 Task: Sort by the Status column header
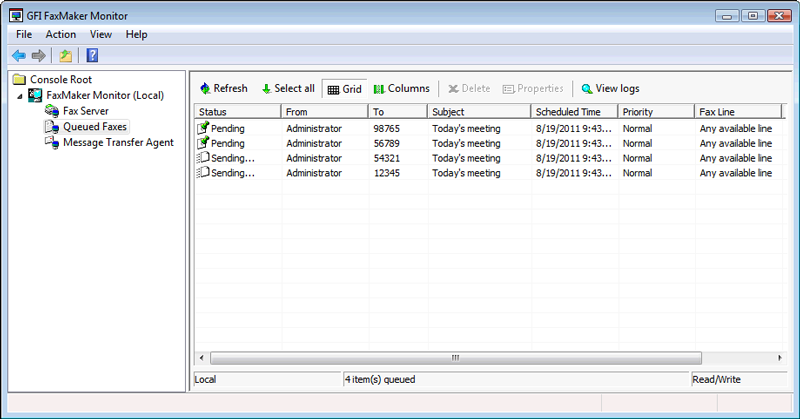coord(237,111)
